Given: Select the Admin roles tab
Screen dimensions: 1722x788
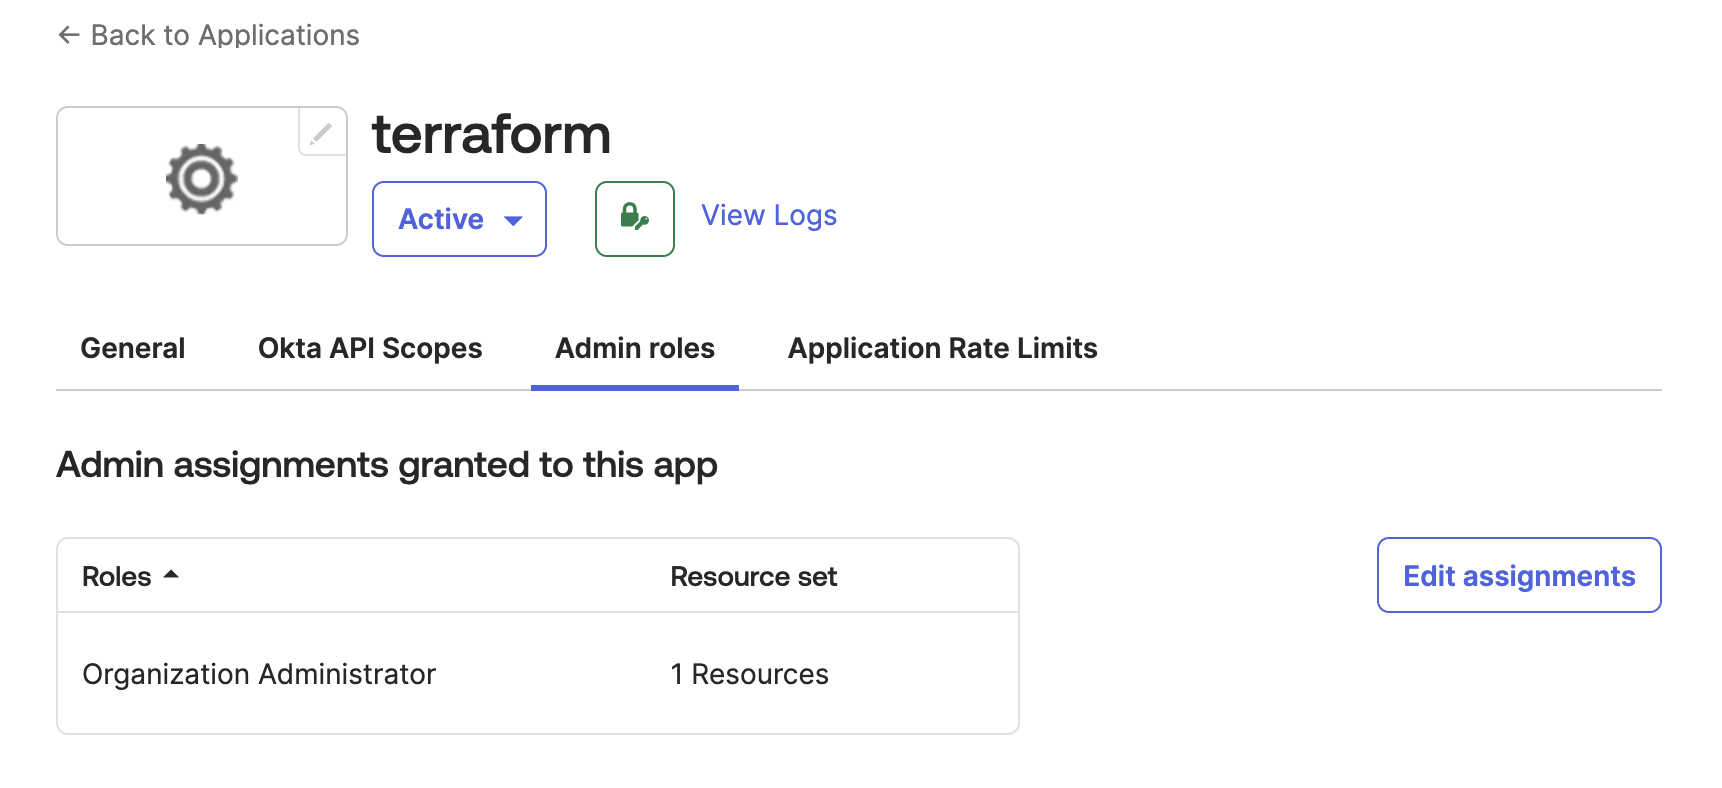Looking at the screenshot, I should click(635, 348).
